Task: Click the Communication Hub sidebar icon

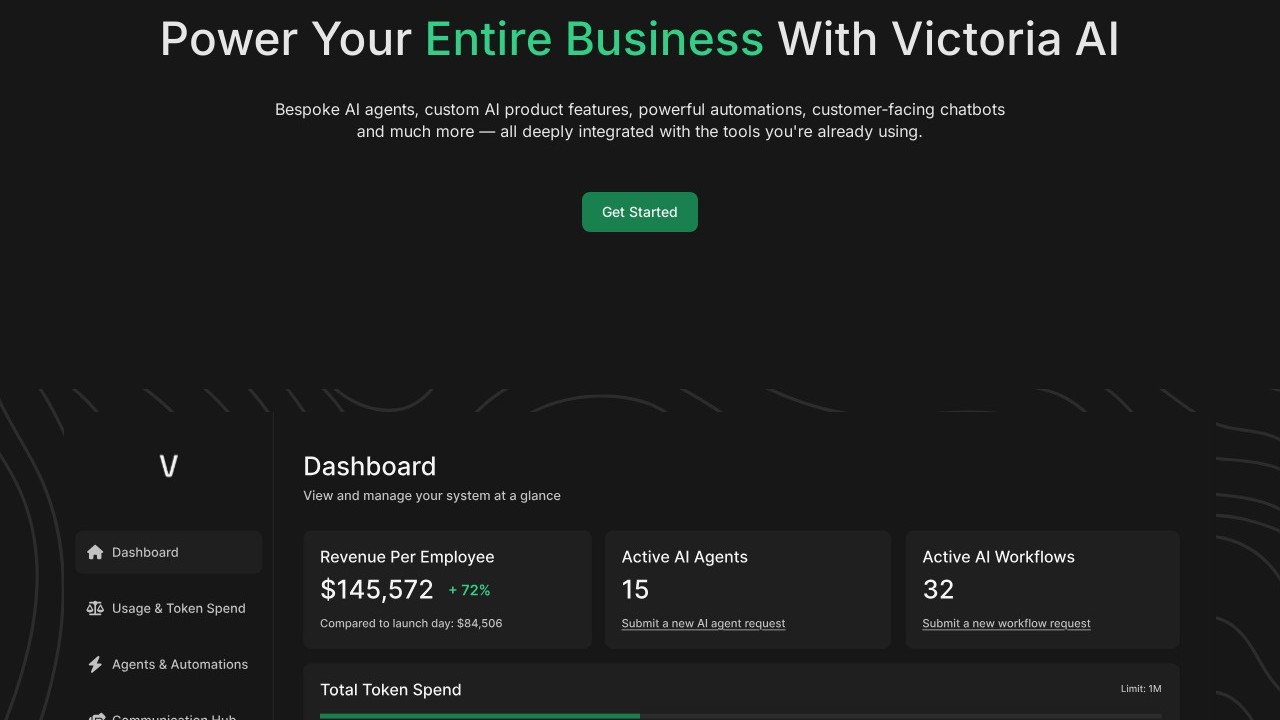Action: (96, 716)
